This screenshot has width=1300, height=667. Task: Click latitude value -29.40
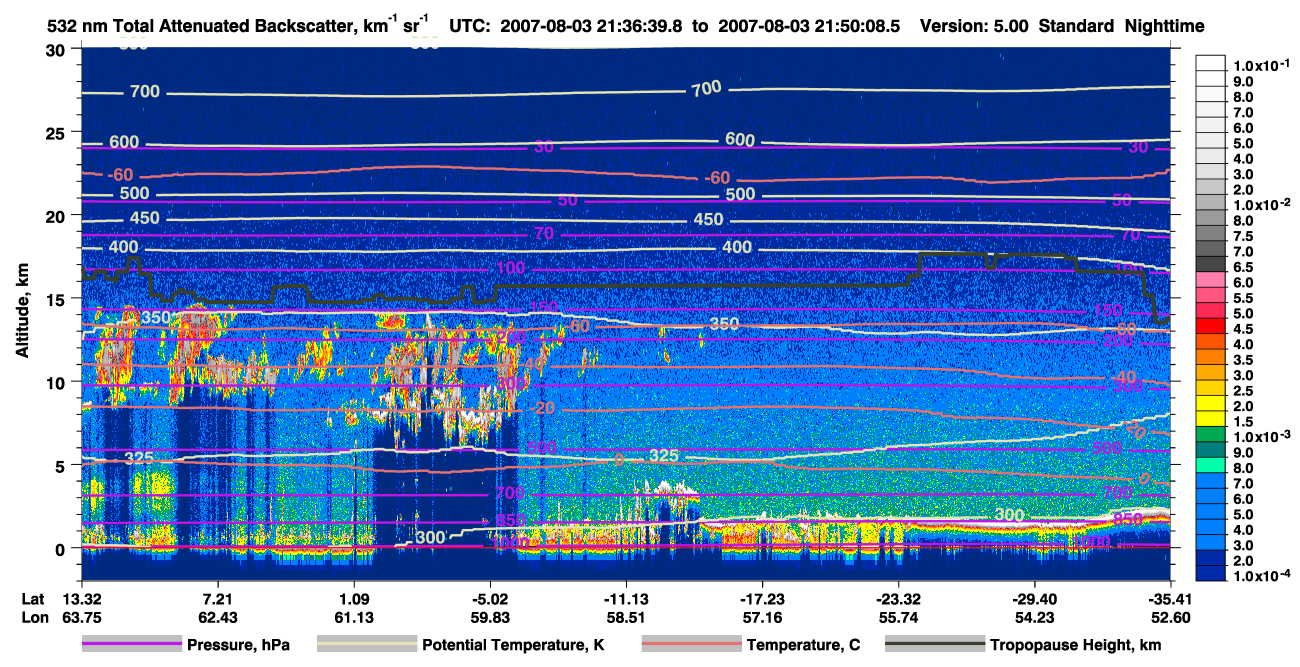point(1035,599)
